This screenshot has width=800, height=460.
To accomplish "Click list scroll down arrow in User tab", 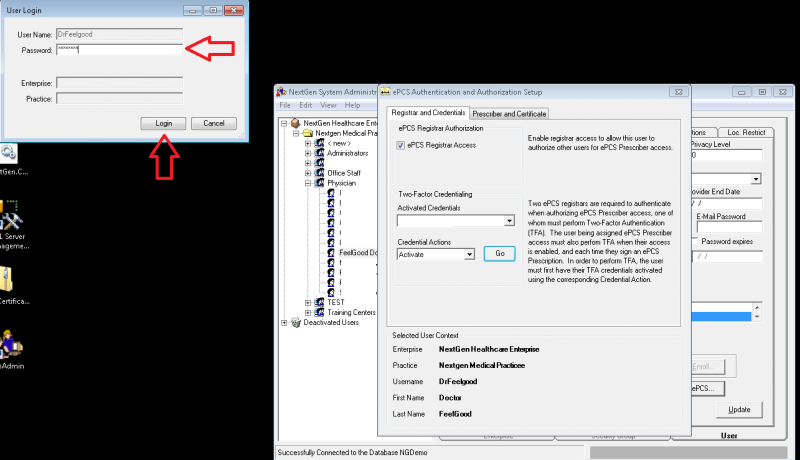I will pyautogui.click(x=757, y=317).
